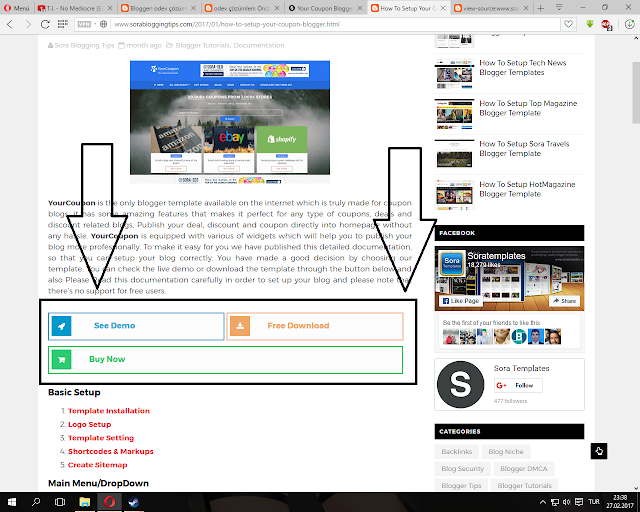The width and height of the screenshot is (640, 512).
Task: Open the green download arrow extension
Action: point(590,24)
